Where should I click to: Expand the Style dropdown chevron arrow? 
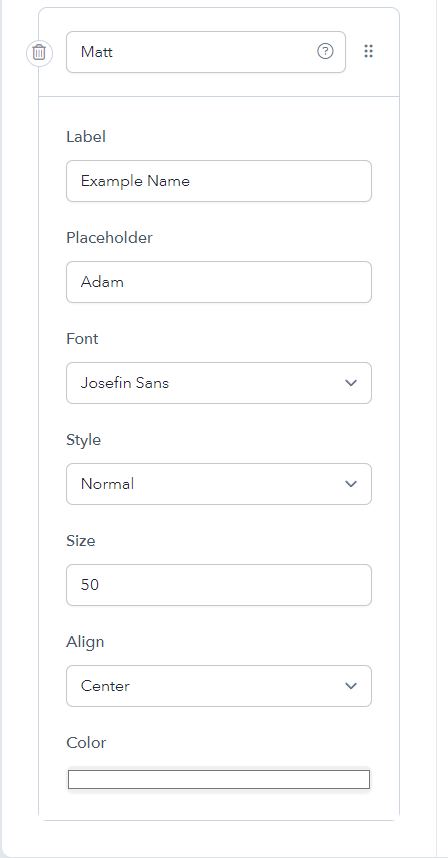tap(351, 484)
